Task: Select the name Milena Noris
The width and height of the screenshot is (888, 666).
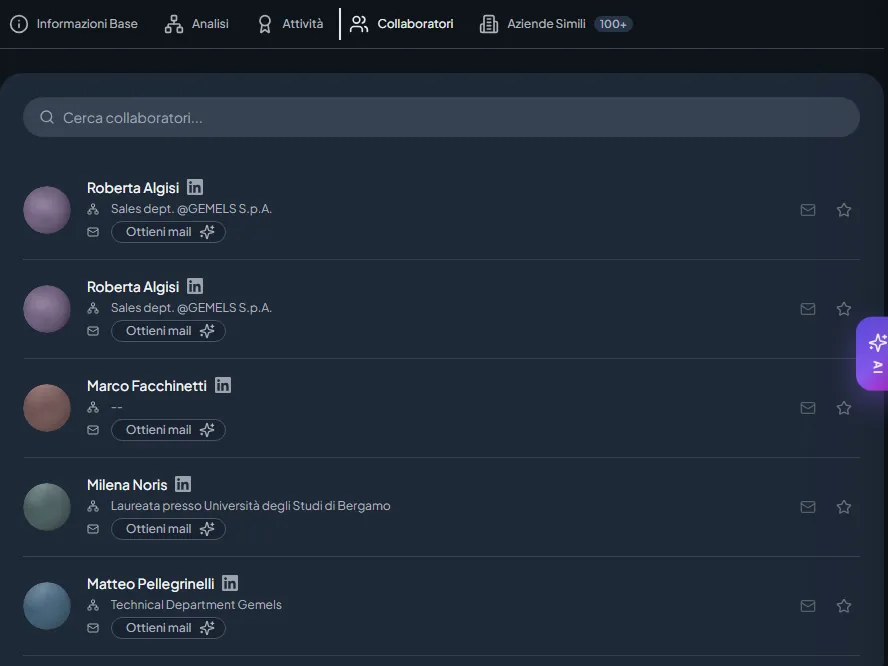Action: point(127,485)
